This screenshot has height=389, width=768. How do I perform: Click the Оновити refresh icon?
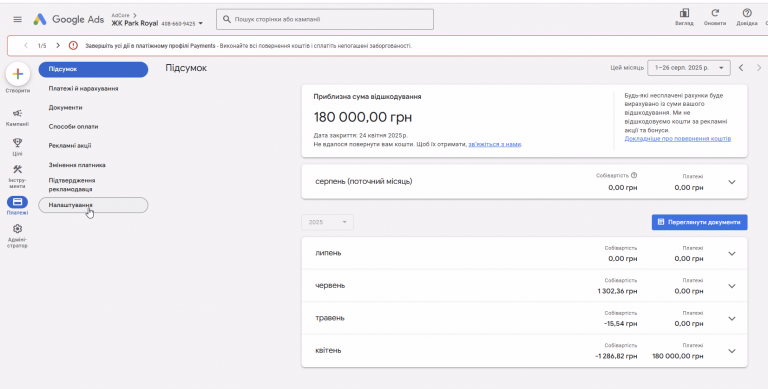click(x=715, y=13)
